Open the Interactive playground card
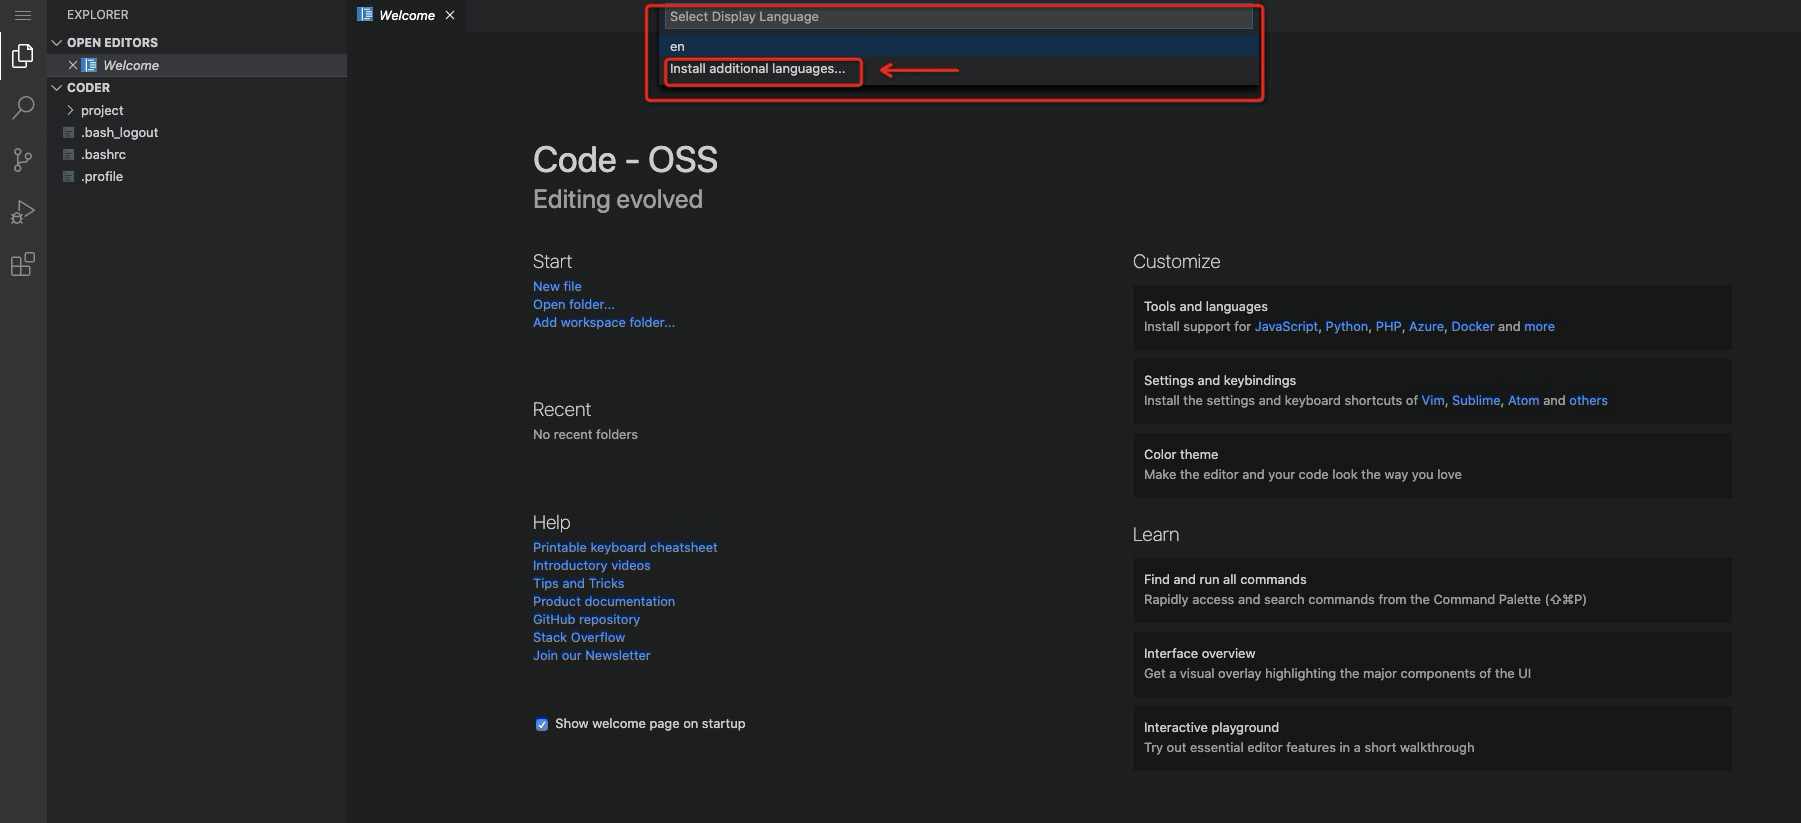The height and width of the screenshot is (823, 1801). [1432, 738]
